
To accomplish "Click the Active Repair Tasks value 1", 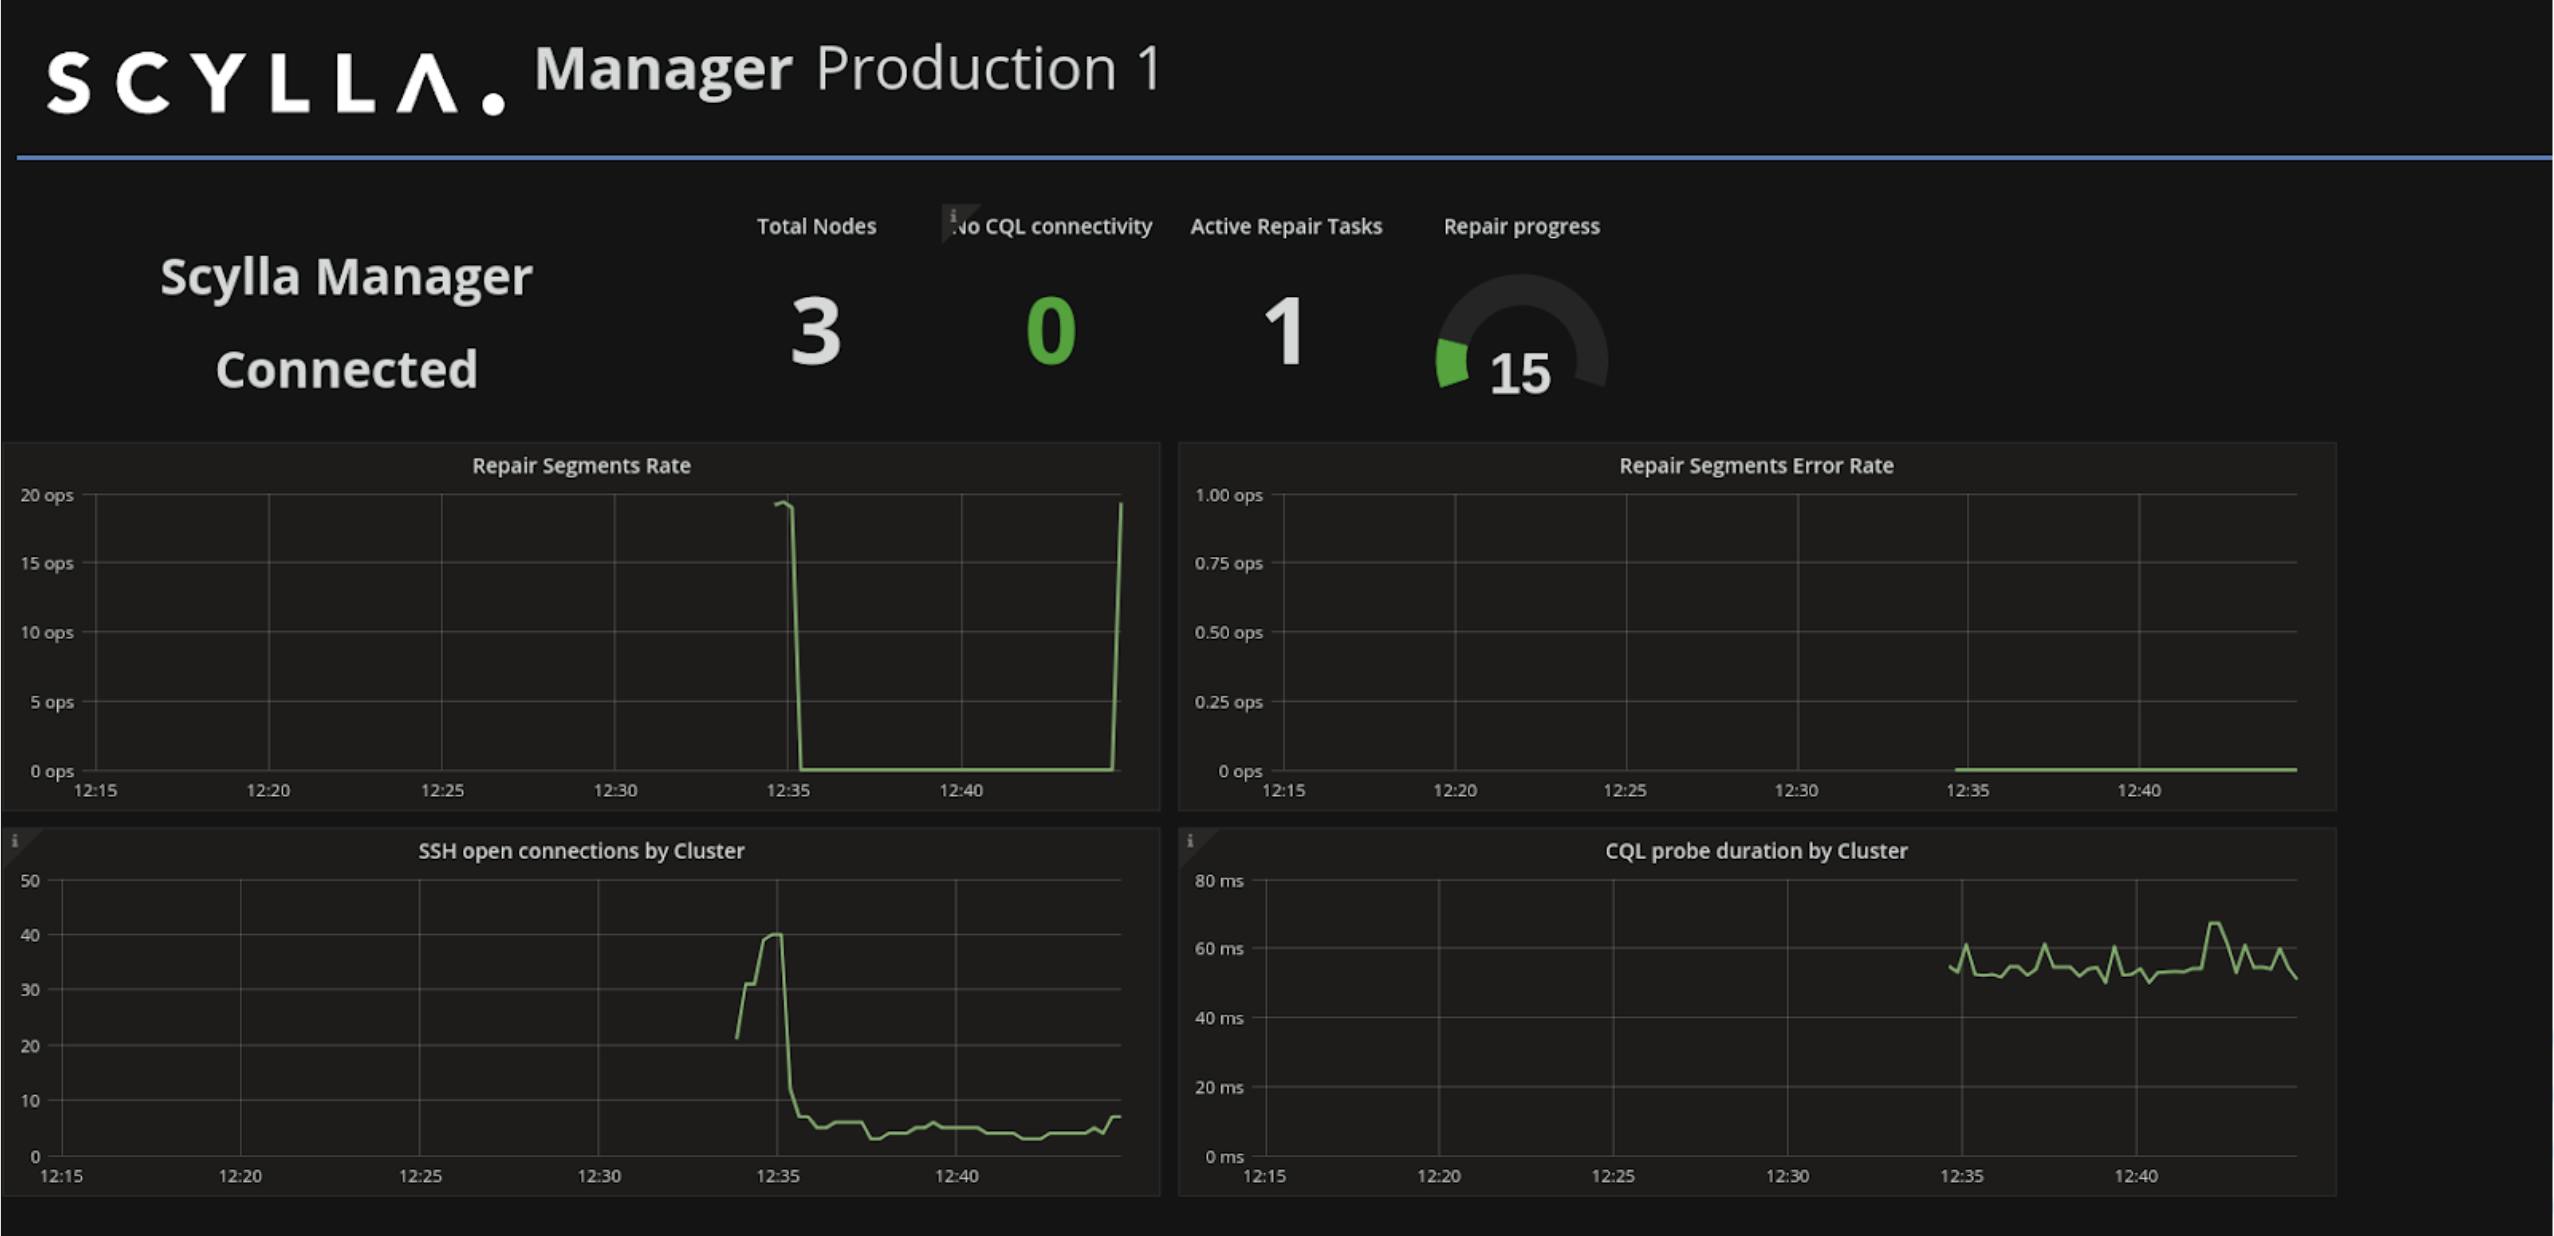I will point(1285,331).
